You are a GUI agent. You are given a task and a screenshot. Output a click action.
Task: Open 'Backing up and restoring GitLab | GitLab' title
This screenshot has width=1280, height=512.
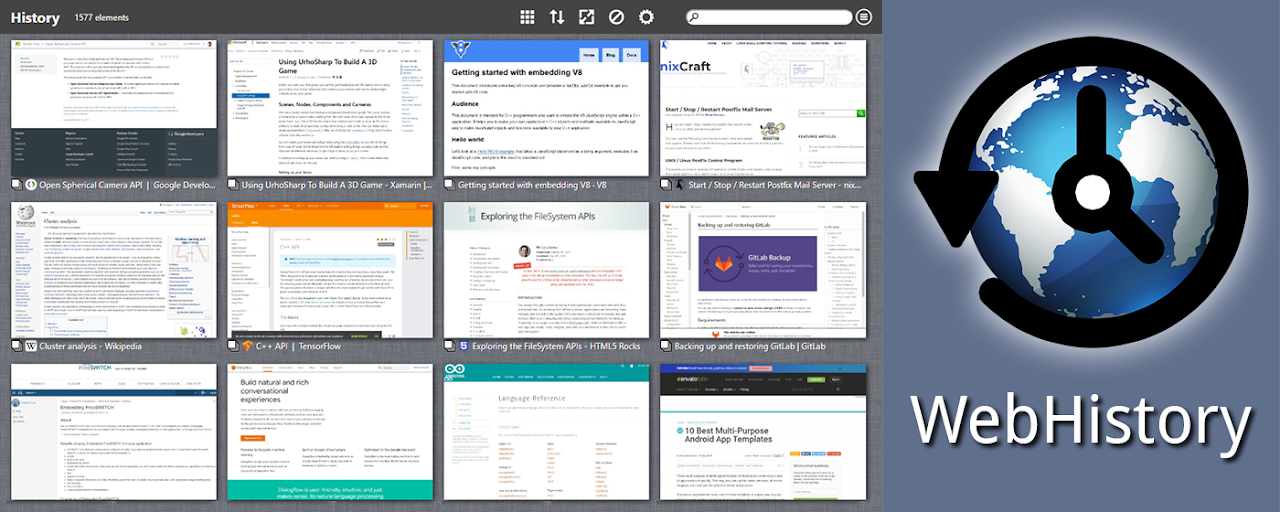coord(750,346)
